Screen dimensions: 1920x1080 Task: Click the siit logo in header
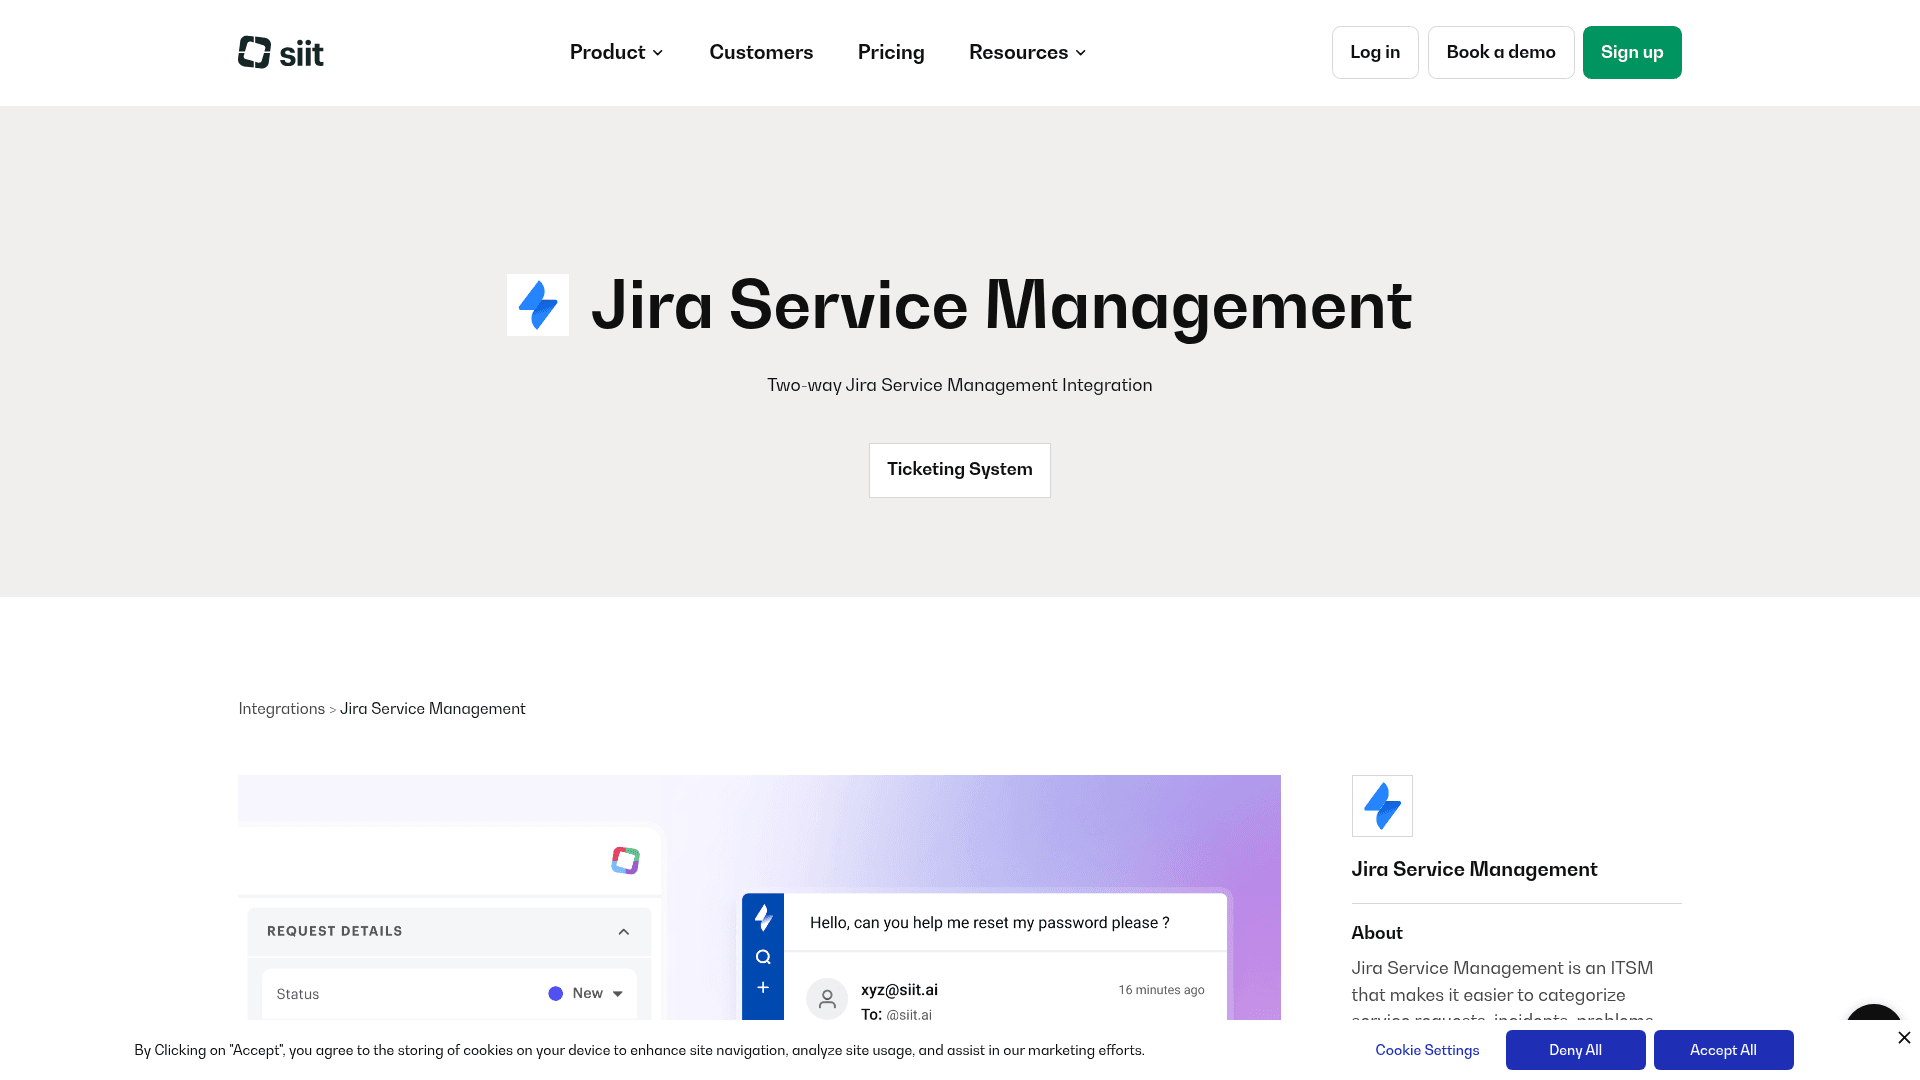click(x=280, y=52)
